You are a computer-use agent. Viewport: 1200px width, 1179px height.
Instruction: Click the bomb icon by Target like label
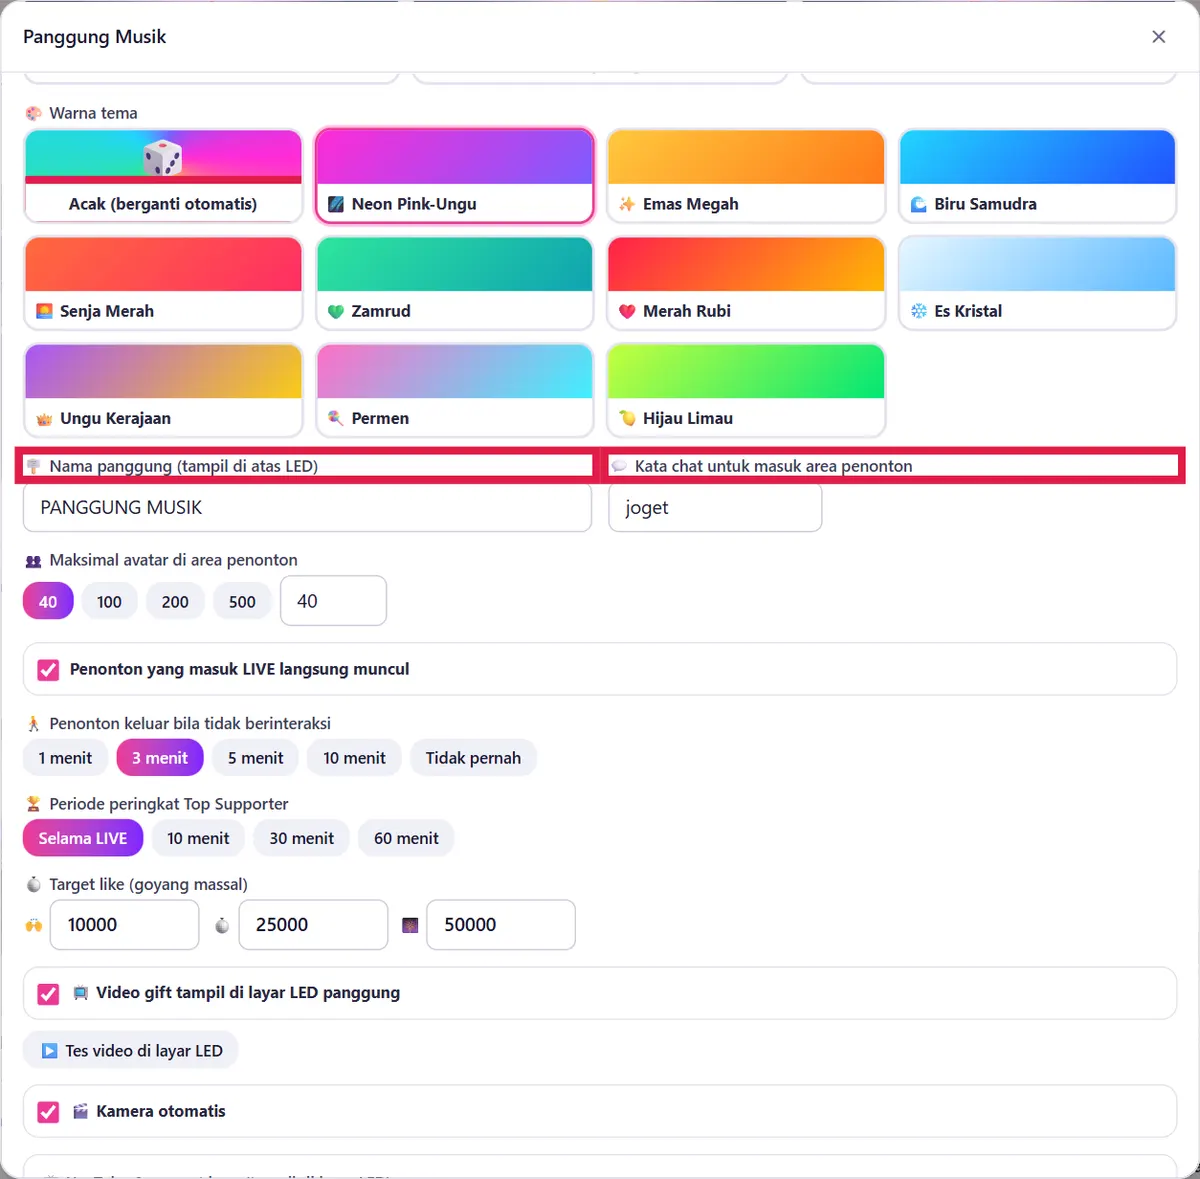click(x=33, y=884)
